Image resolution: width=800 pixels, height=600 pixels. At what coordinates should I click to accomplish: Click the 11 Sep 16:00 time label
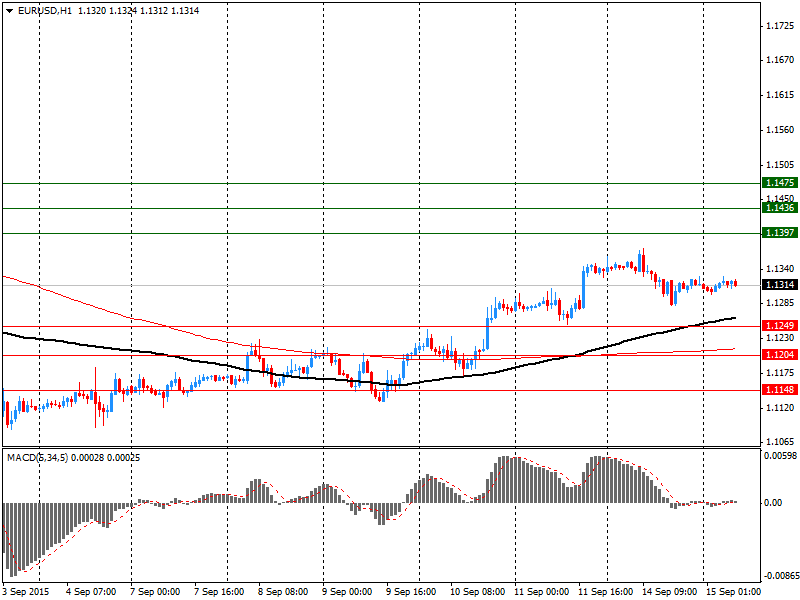point(606,592)
